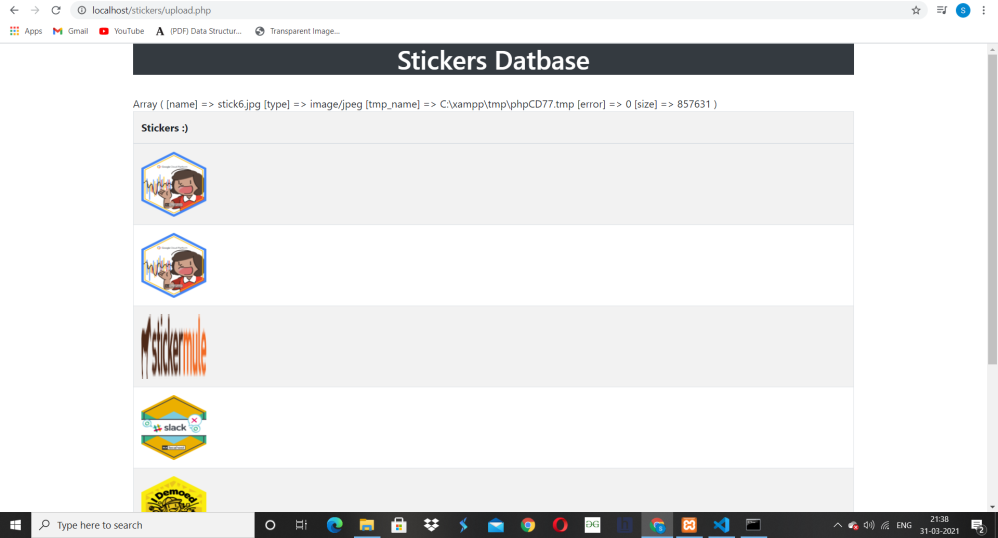Open Chrome's three-dot menu
This screenshot has height=538, width=998.
coord(983,10)
